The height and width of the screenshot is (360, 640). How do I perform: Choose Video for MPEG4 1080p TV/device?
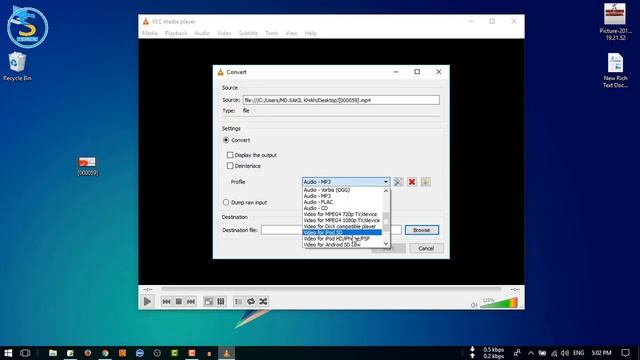coord(342,220)
